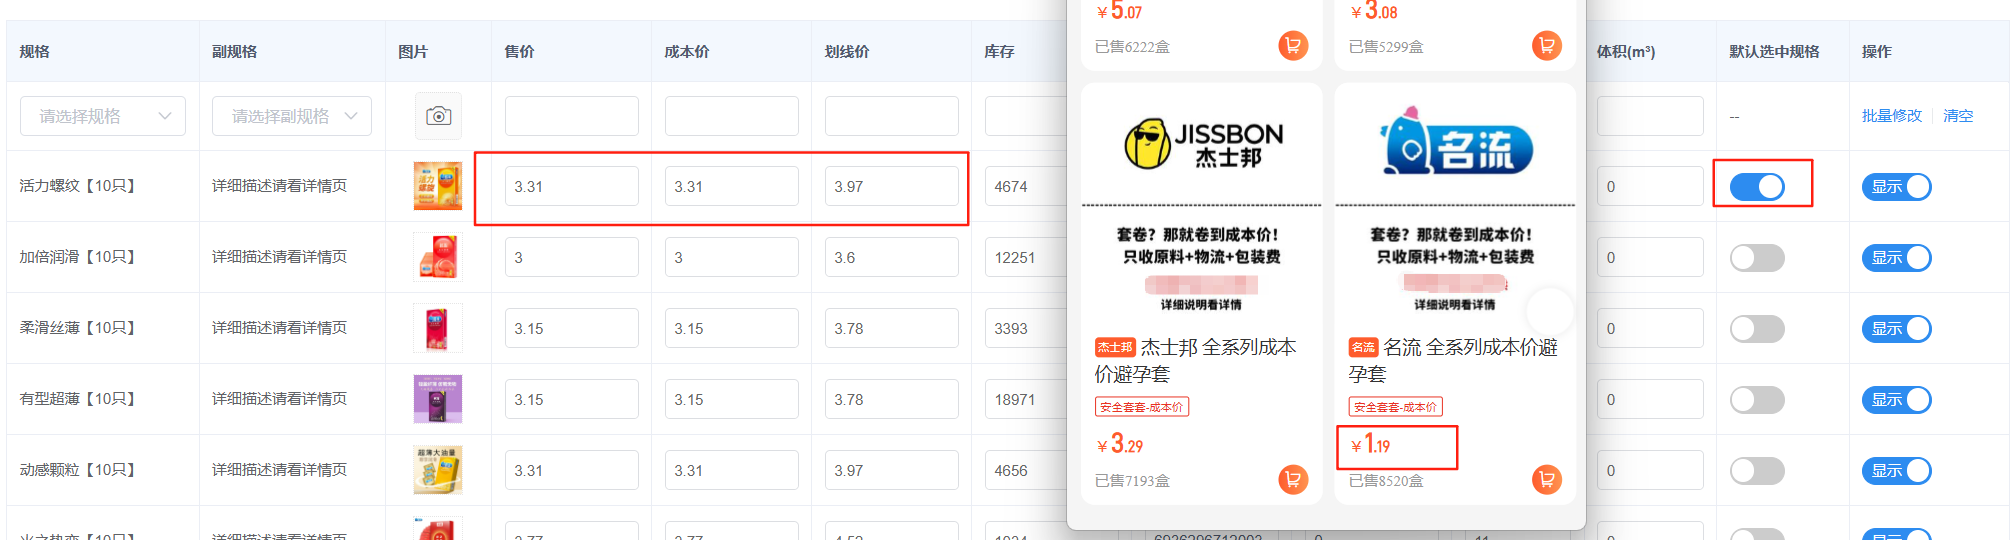Toggle 显示 switch for 有型超薄 row
The height and width of the screenshot is (540, 2010).
[x=1896, y=400]
